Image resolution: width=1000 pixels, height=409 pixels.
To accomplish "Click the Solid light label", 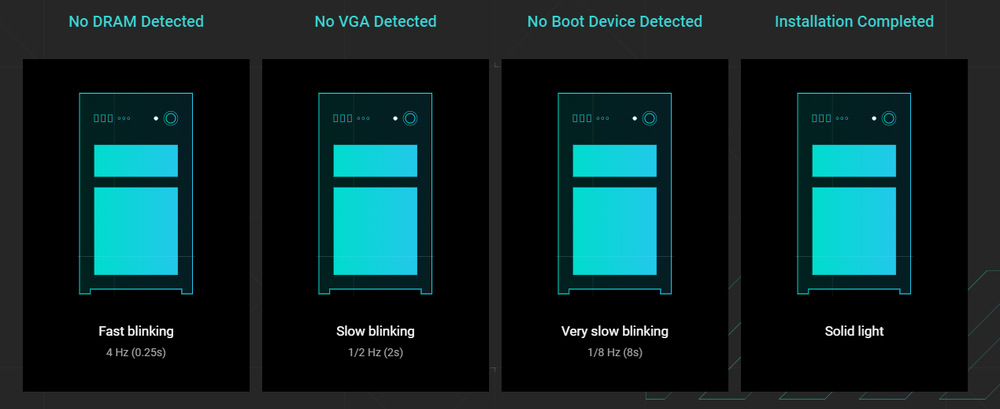I will [854, 331].
